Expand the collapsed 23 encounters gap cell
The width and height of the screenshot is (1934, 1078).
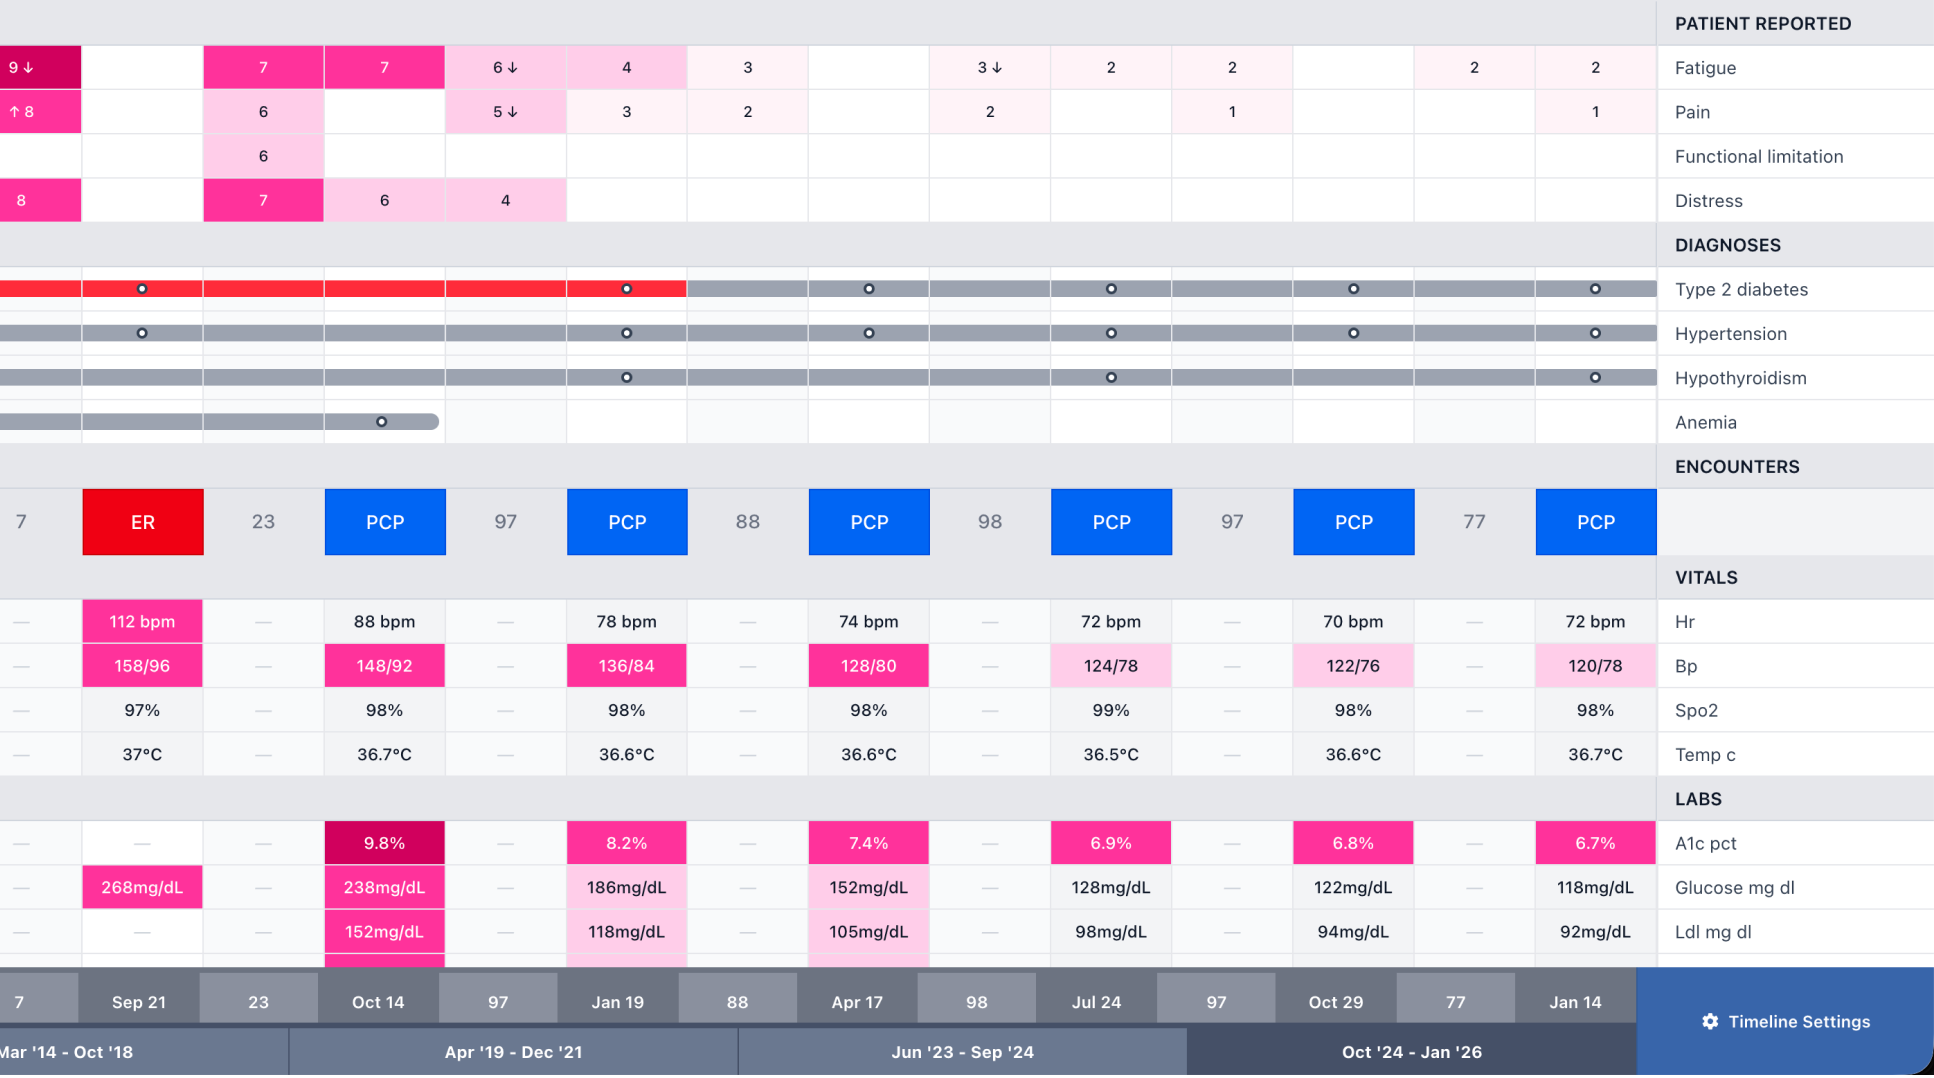point(263,522)
